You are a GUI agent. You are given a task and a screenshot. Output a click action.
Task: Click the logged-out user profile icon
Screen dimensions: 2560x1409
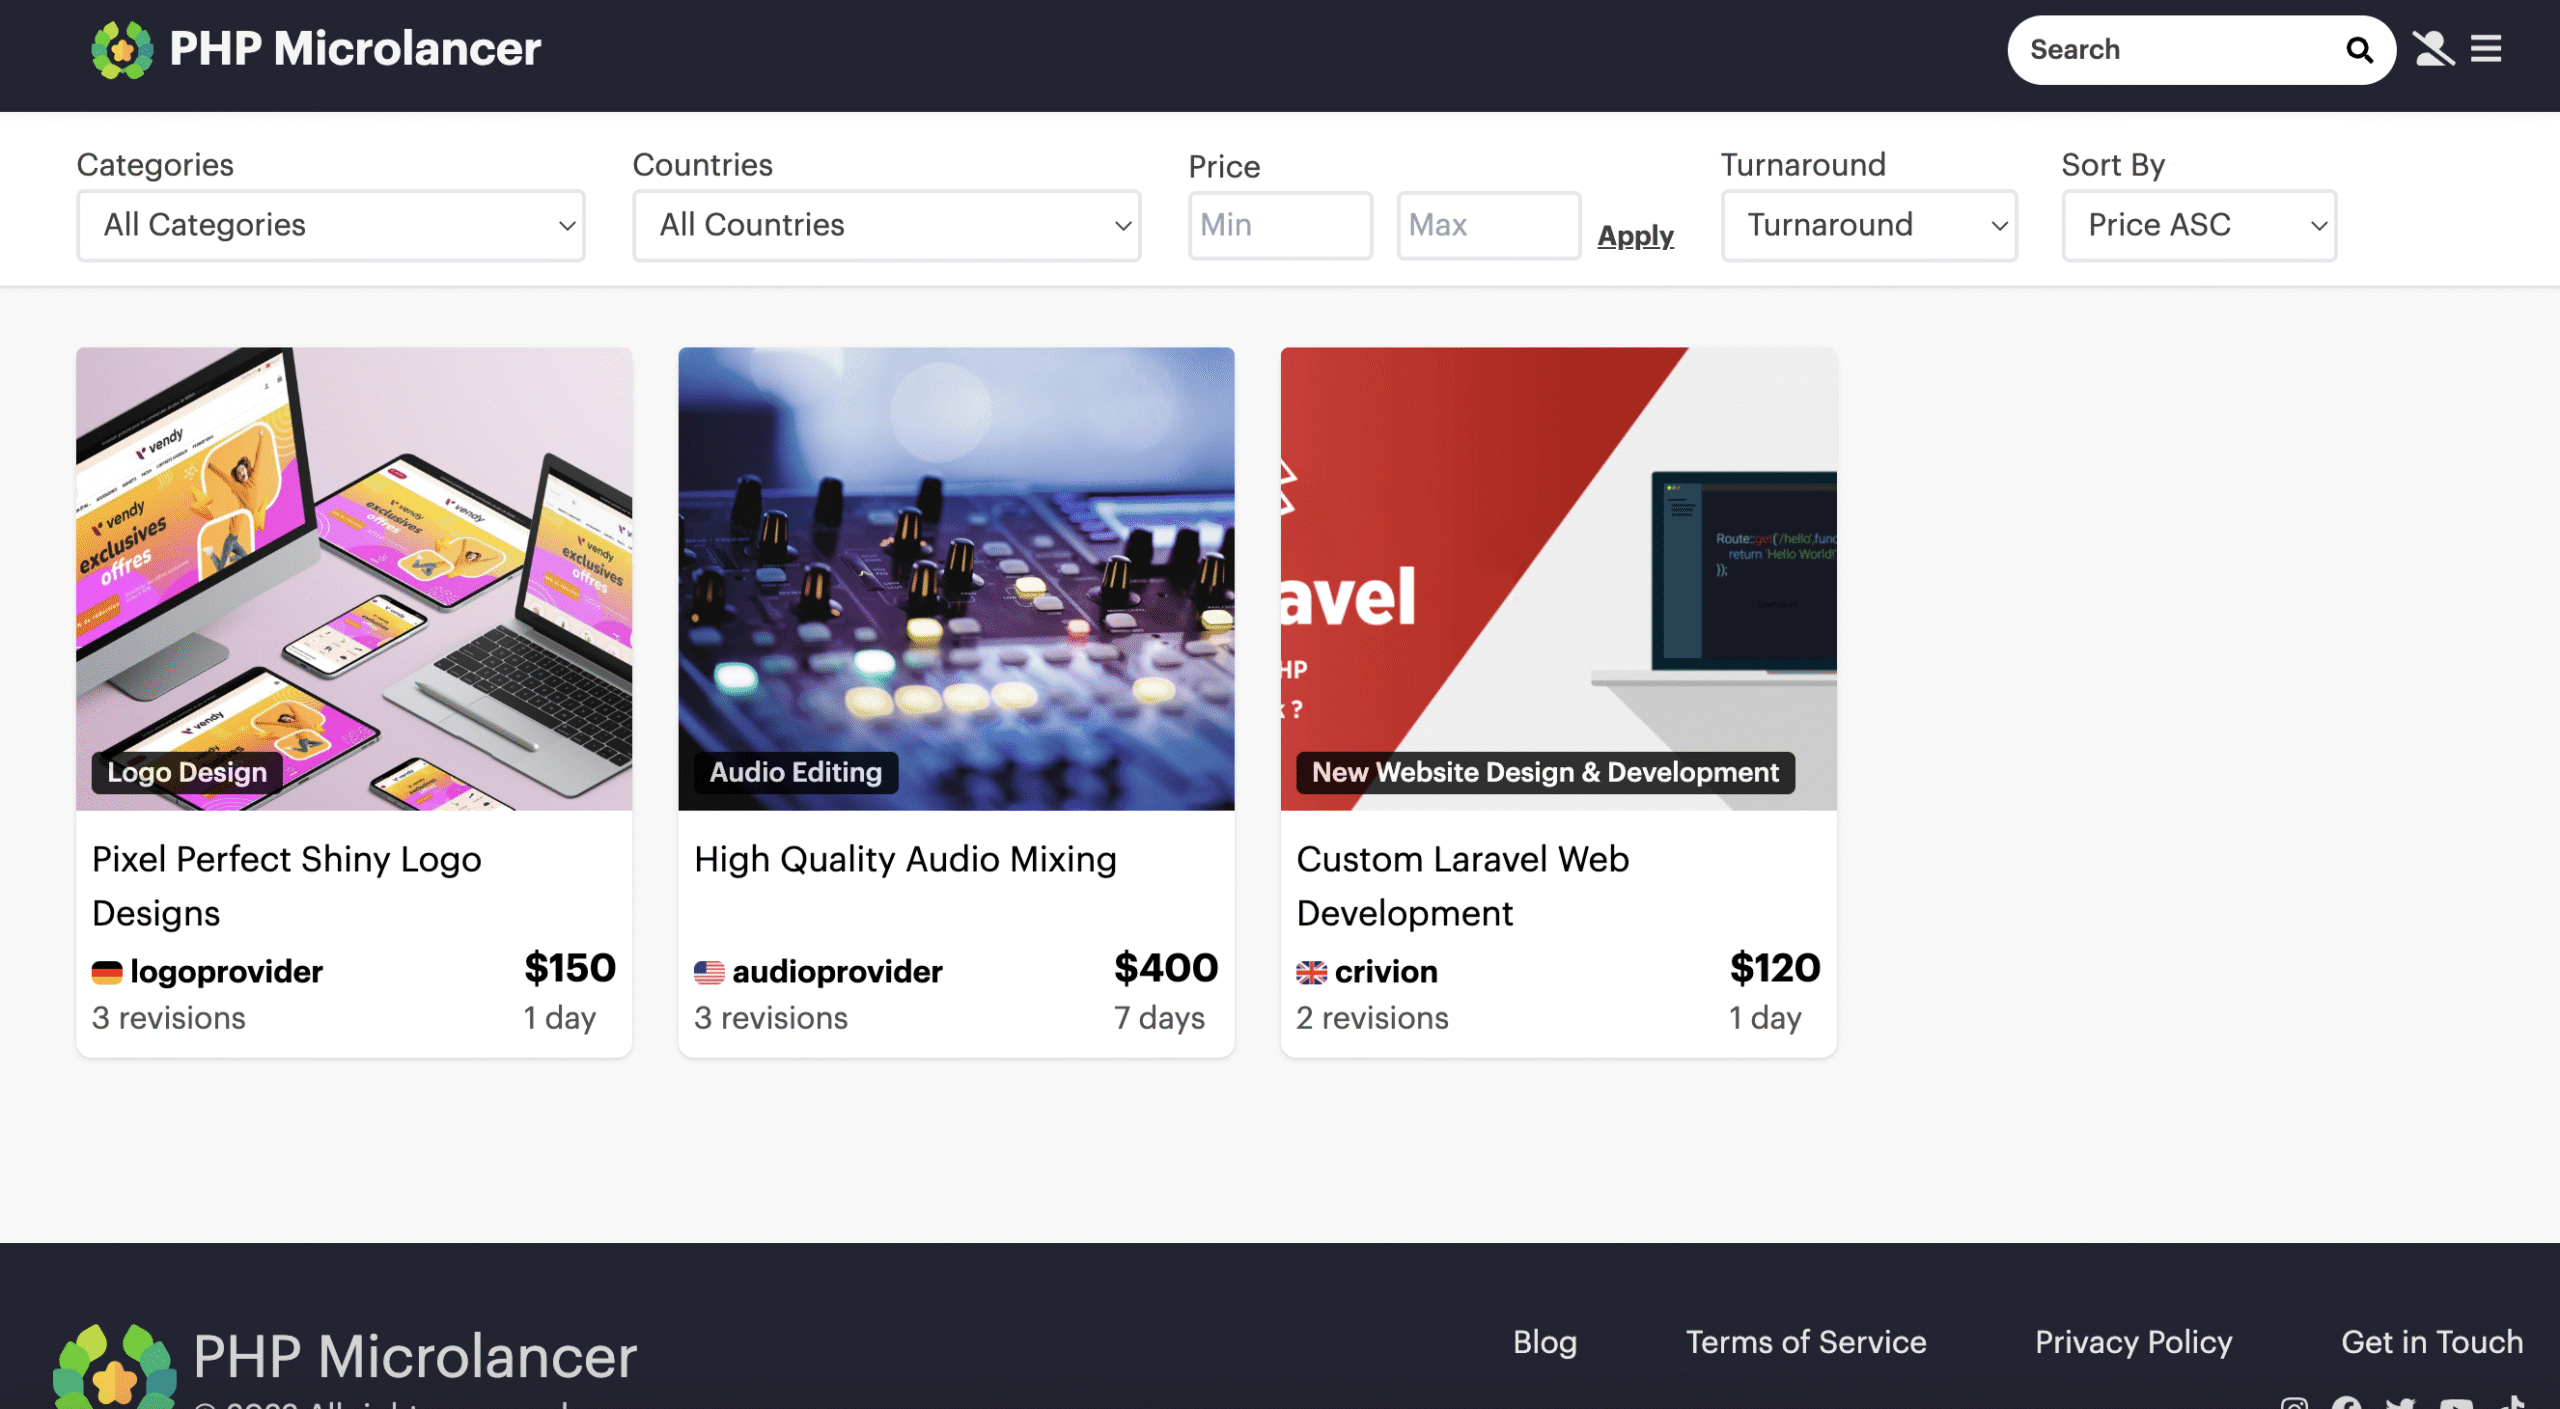tap(2433, 49)
